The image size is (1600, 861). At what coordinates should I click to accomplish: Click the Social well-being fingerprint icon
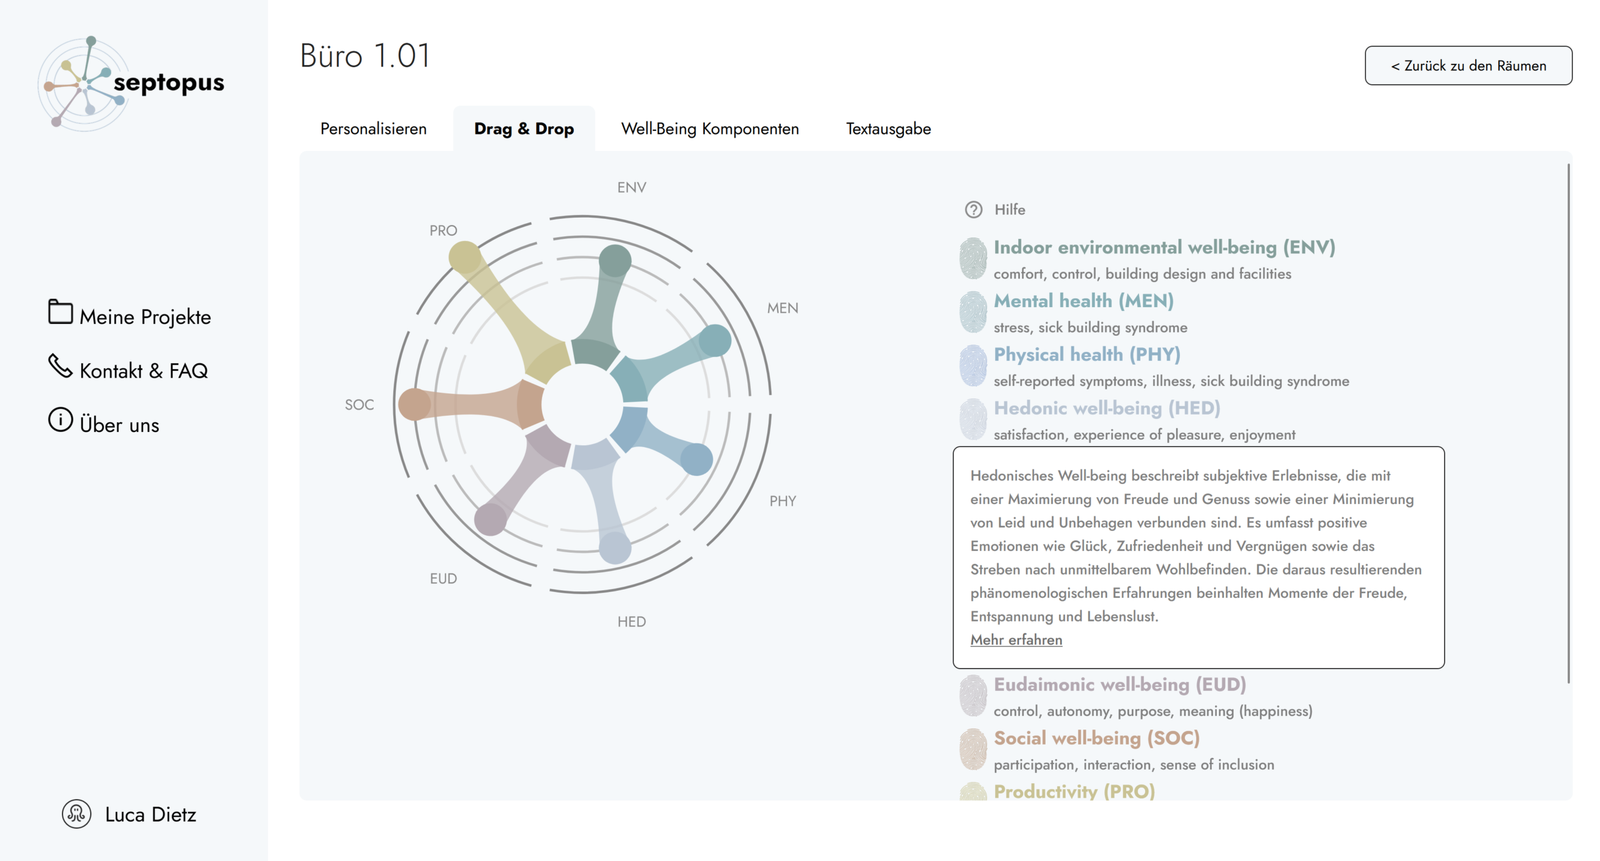click(973, 749)
